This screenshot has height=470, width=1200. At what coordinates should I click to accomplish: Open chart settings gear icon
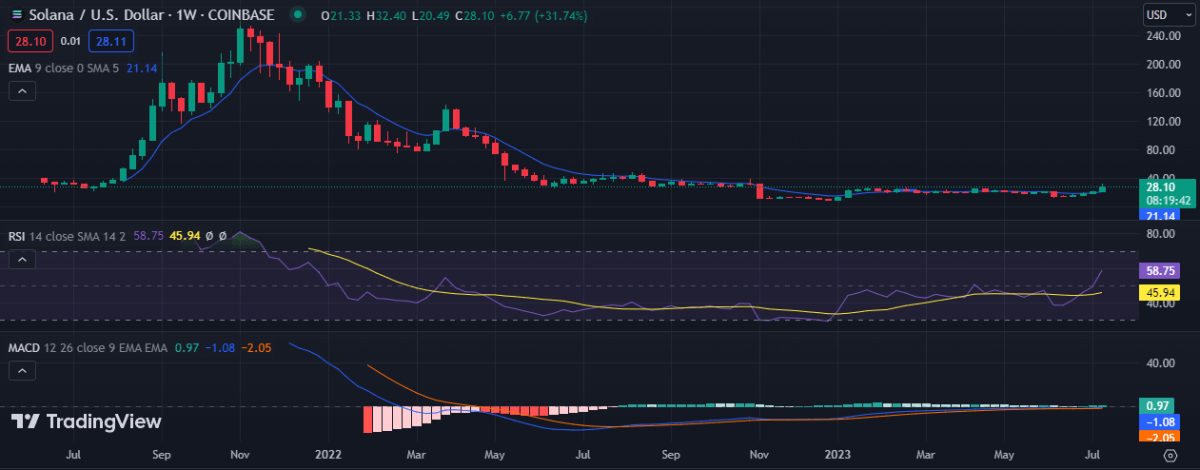coord(1170,454)
